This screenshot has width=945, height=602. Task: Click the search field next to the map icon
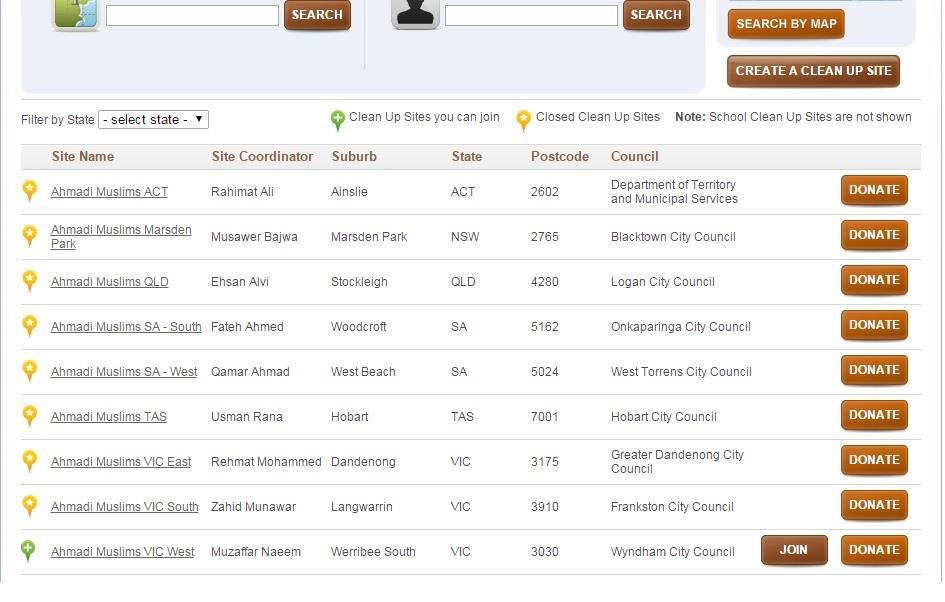192,15
